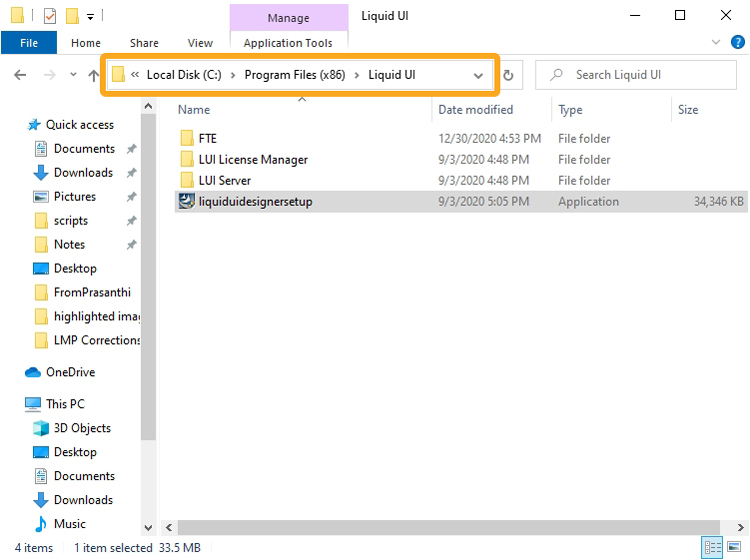Select the OneDrive cloud icon in sidebar
Screen dimensions: 750x560
point(33,372)
